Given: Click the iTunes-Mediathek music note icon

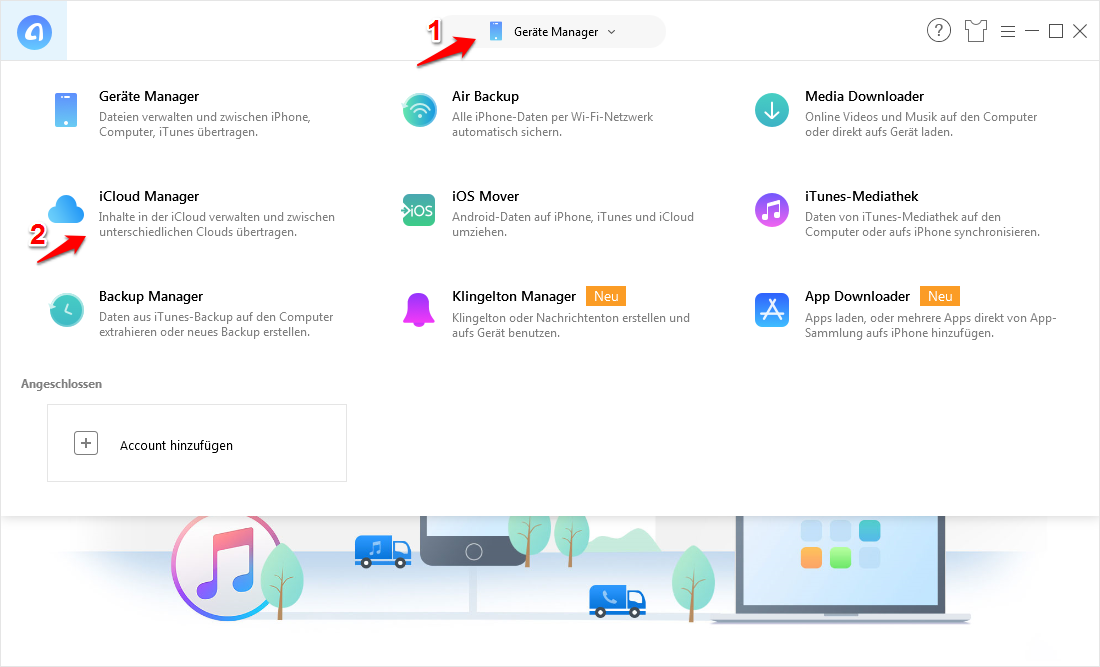Looking at the screenshot, I should pos(772,210).
